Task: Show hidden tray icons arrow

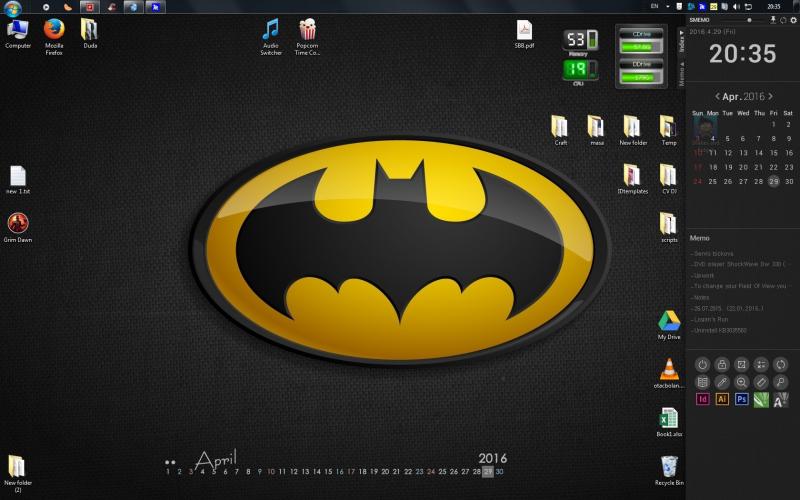Action: [667, 7]
